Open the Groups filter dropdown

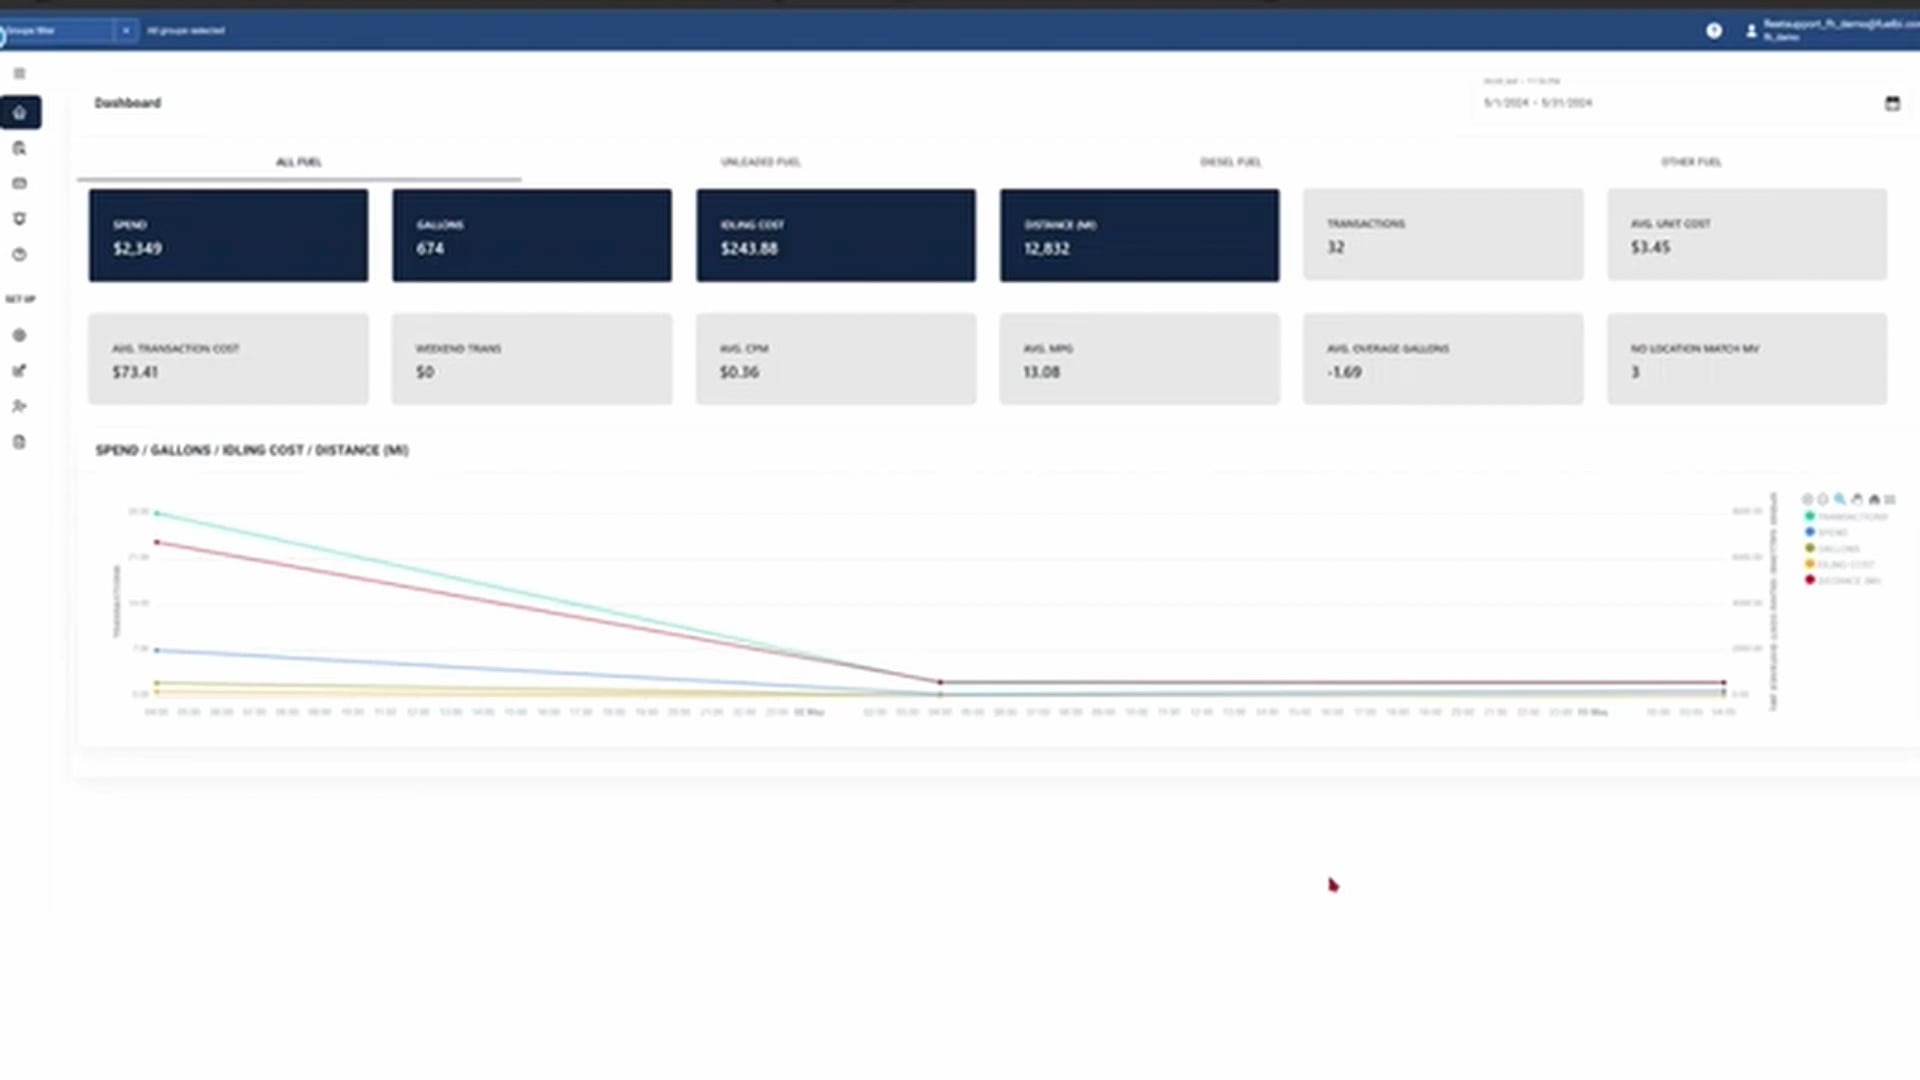point(55,31)
